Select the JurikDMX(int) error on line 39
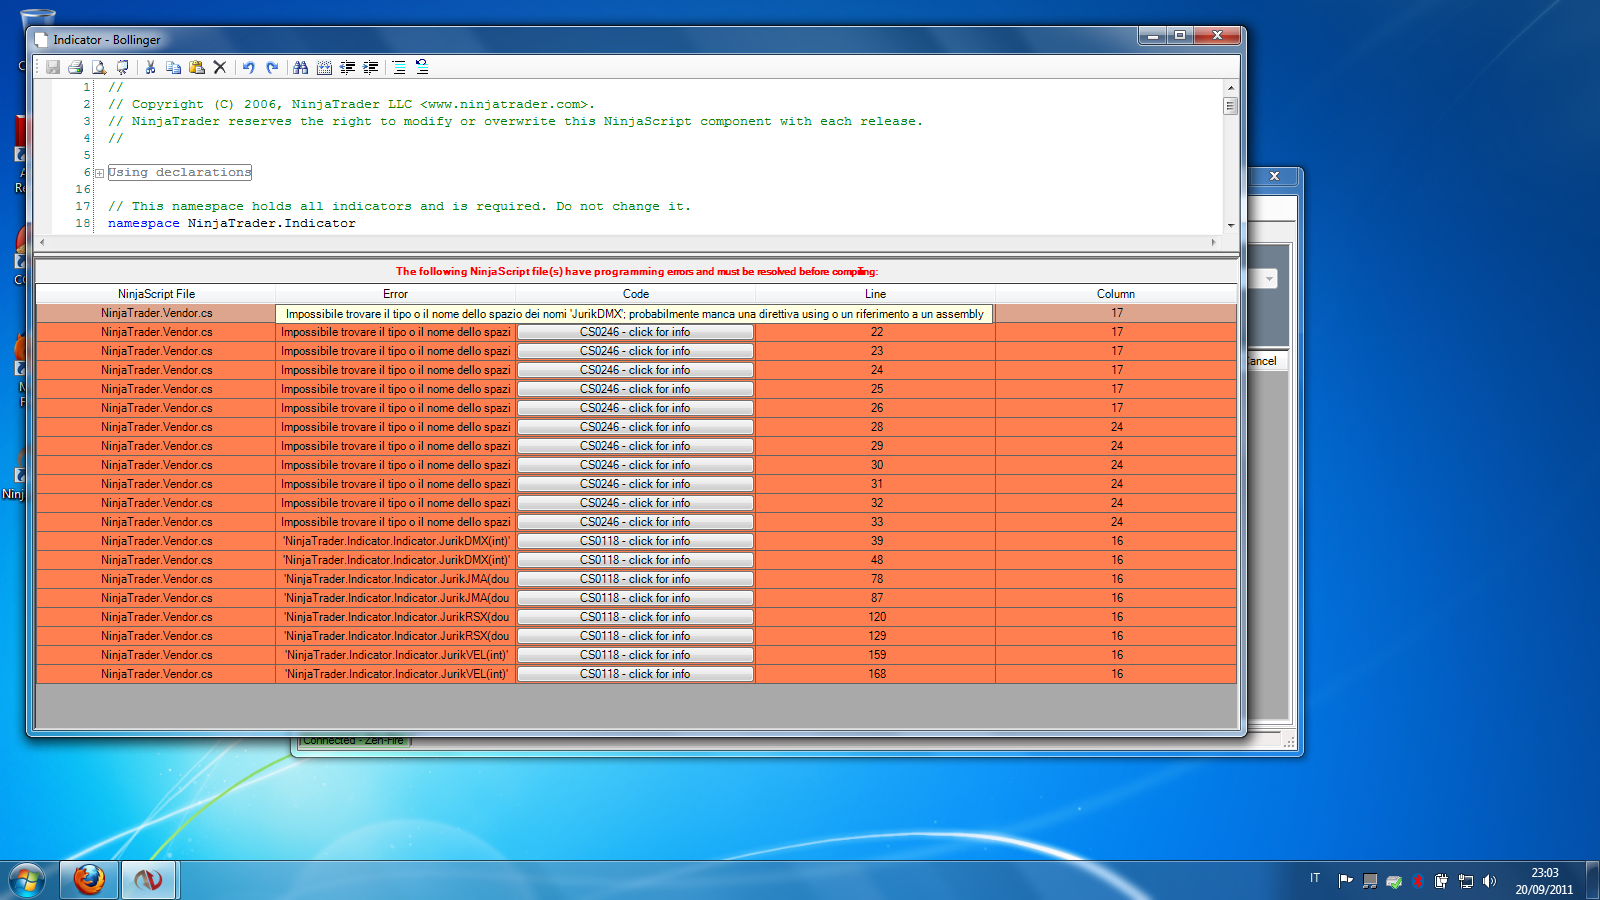Screen dimensions: 1600x900 (x=395, y=541)
